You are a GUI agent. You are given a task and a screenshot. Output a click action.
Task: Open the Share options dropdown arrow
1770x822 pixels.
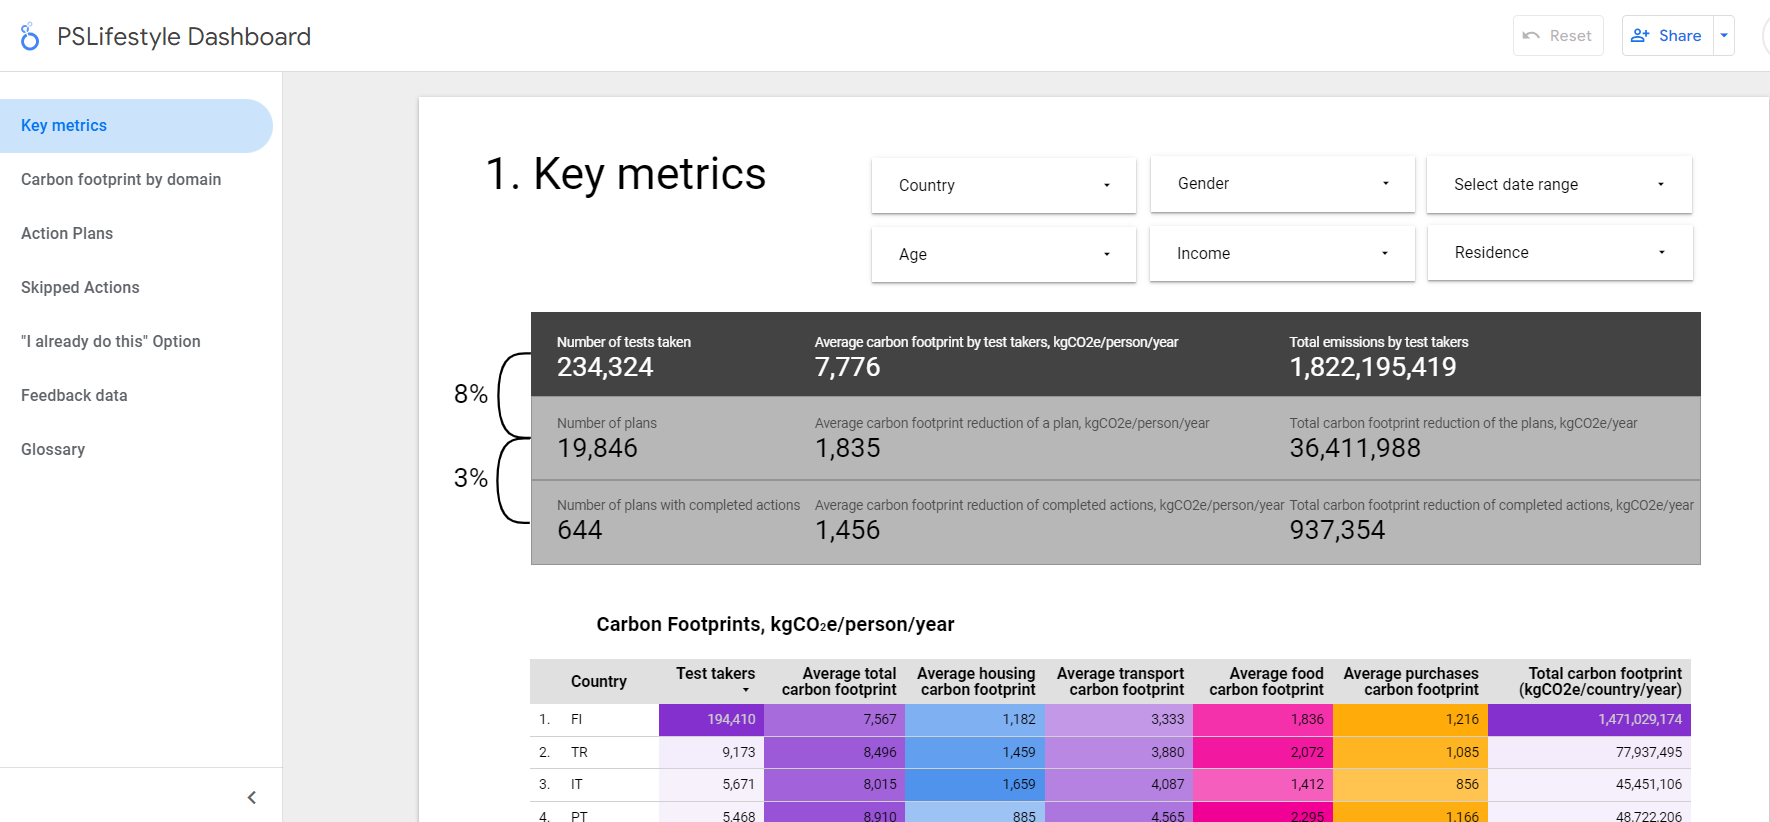point(1724,36)
